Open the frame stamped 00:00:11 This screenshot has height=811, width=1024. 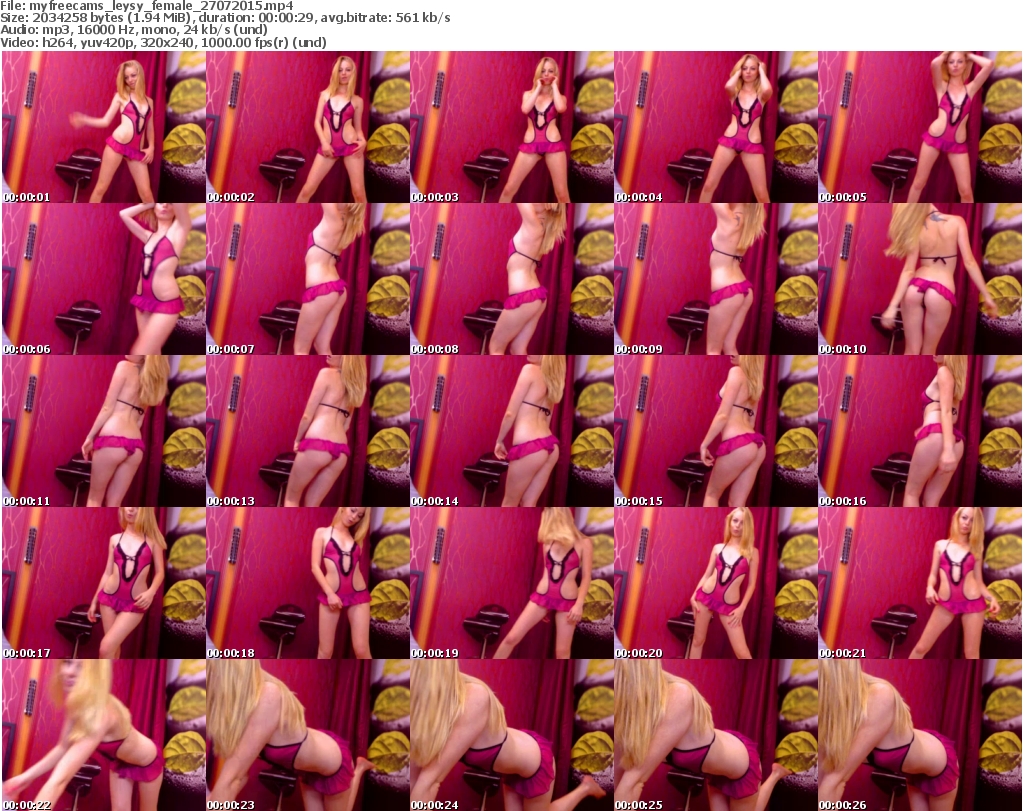point(104,431)
